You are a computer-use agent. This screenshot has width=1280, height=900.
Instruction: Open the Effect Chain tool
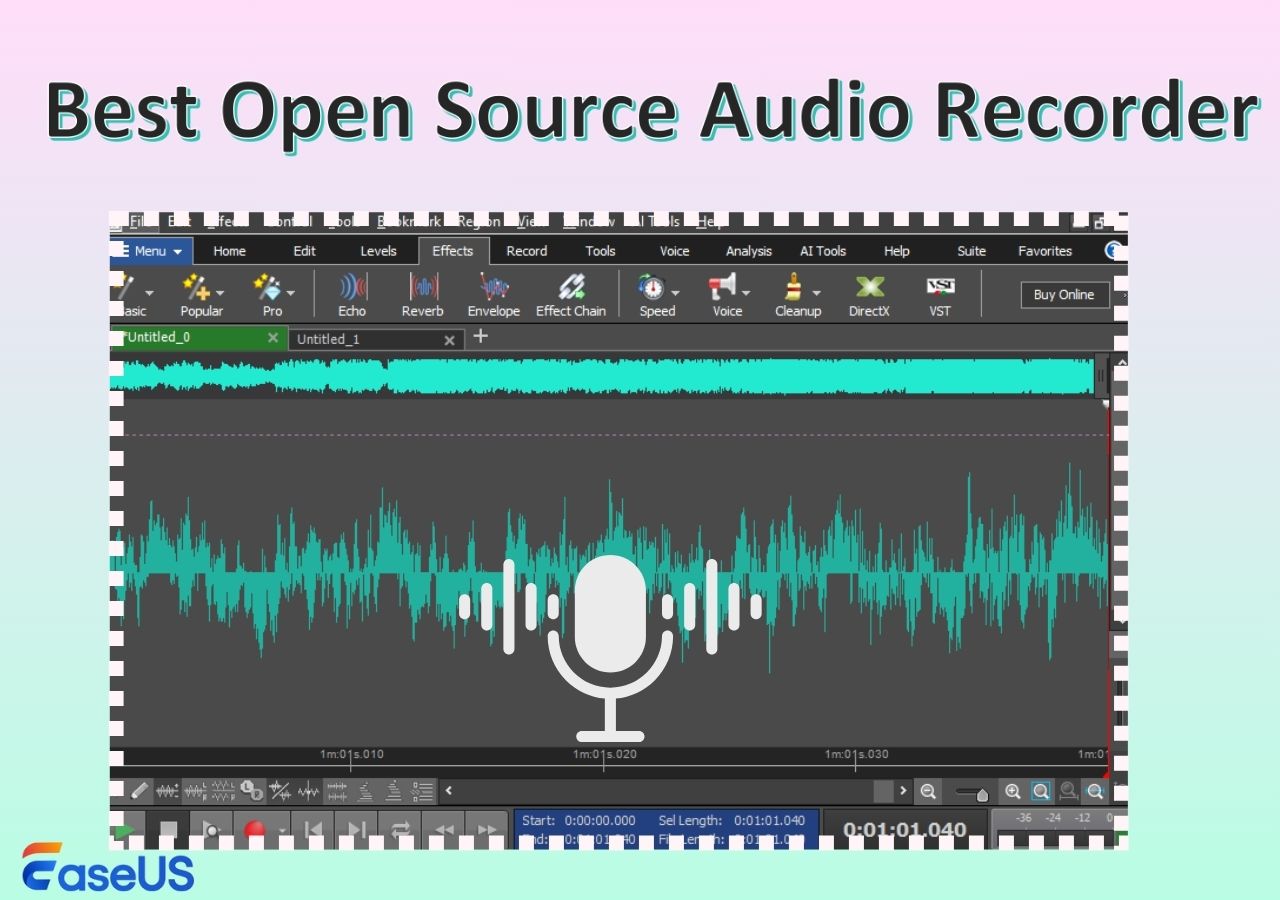(x=571, y=295)
